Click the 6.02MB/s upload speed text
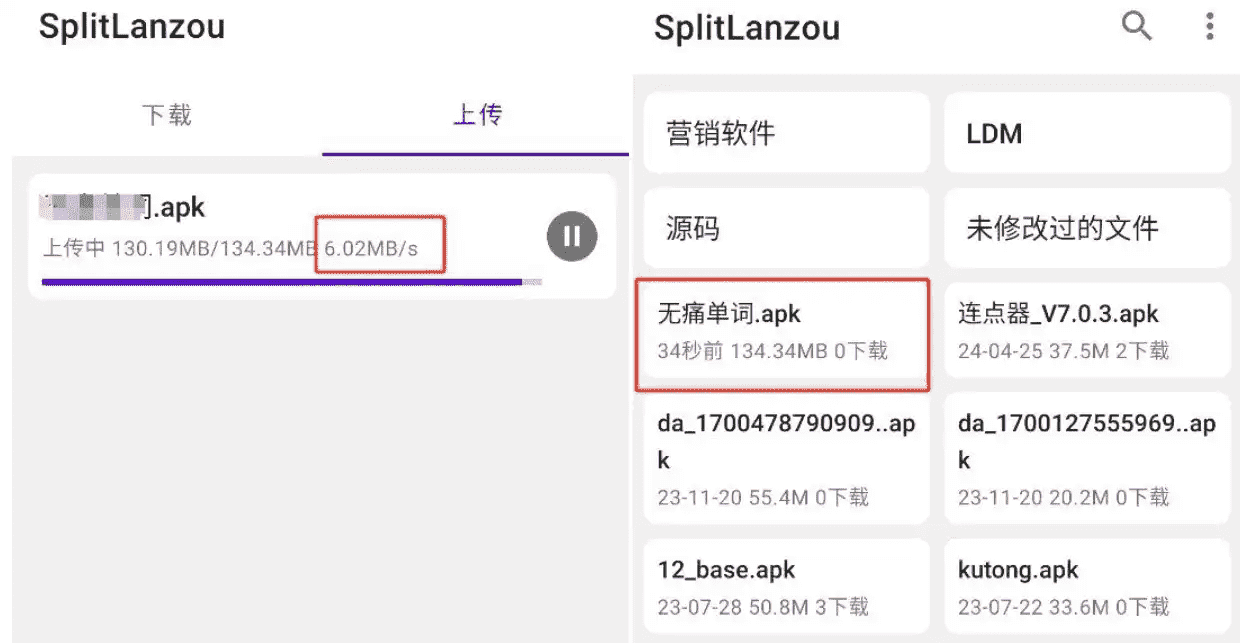The width and height of the screenshot is (1240, 643). click(x=372, y=249)
